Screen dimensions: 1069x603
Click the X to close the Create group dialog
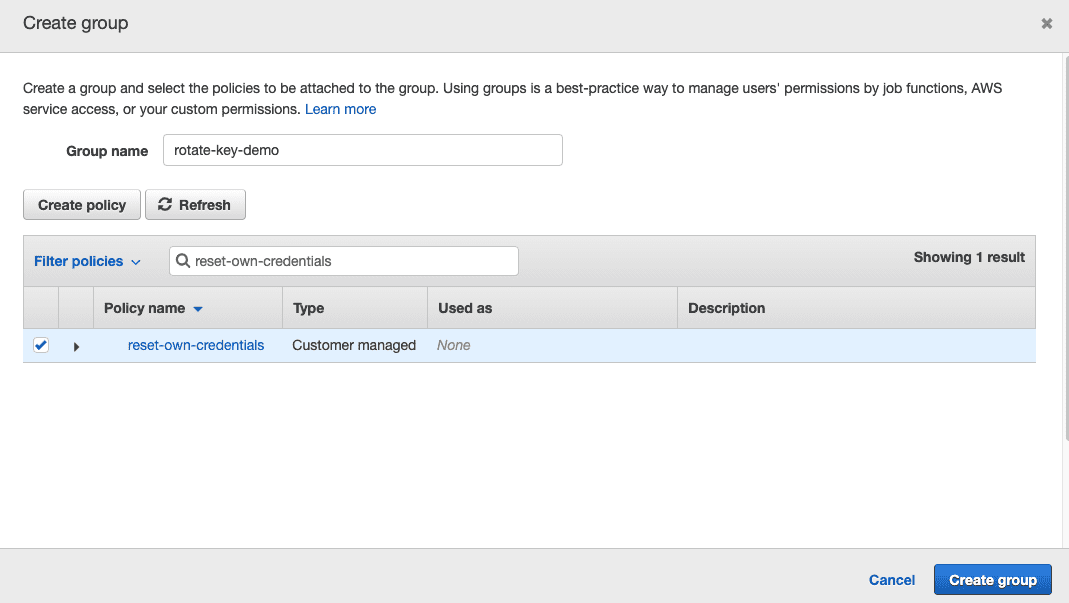(x=1046, y=22)
